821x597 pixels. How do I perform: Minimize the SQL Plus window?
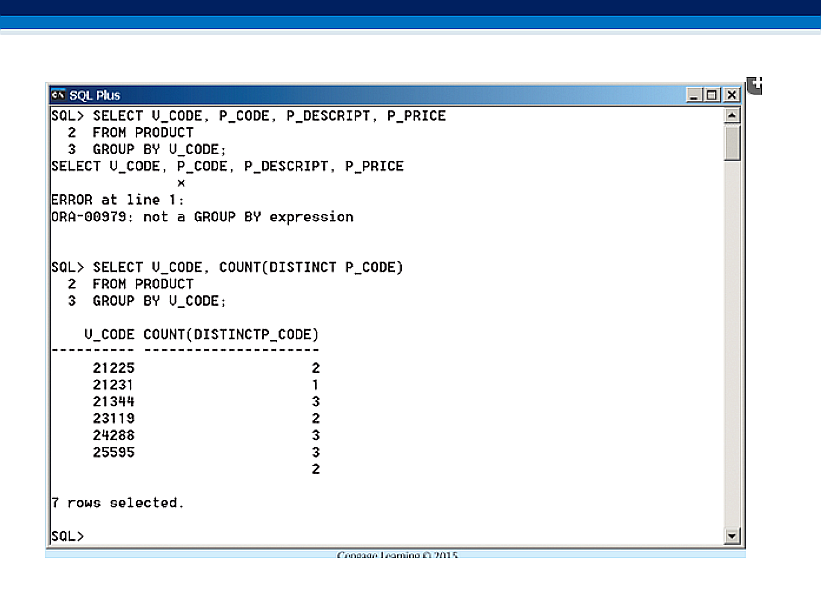[x=694, y=95]
